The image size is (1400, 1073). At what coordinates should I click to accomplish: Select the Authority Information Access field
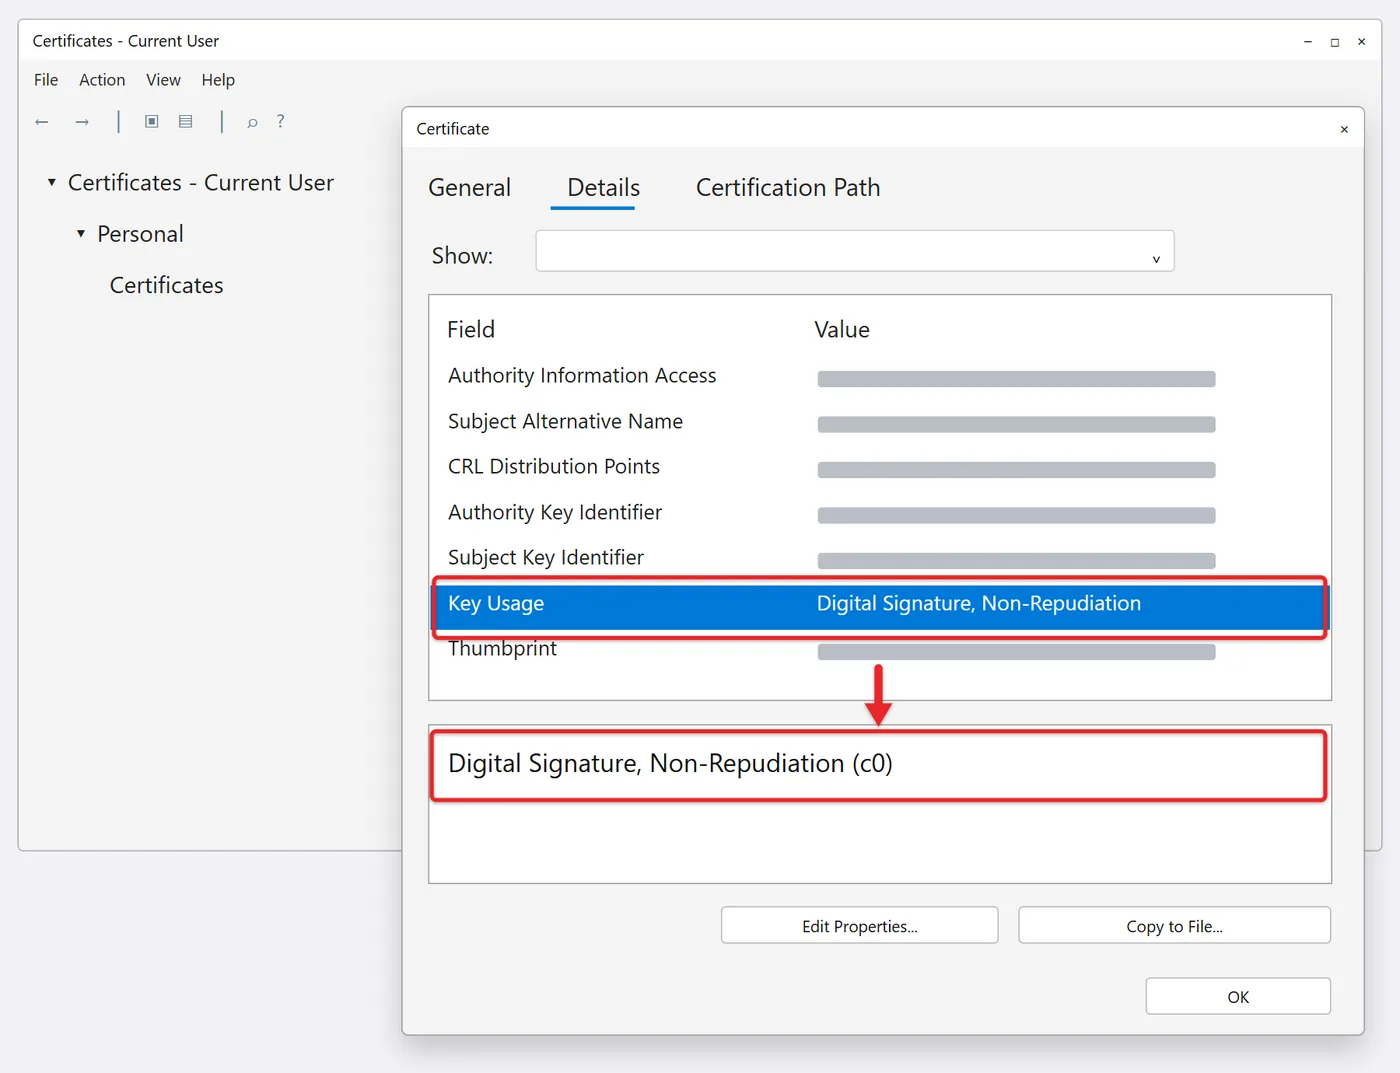[582, 376]
